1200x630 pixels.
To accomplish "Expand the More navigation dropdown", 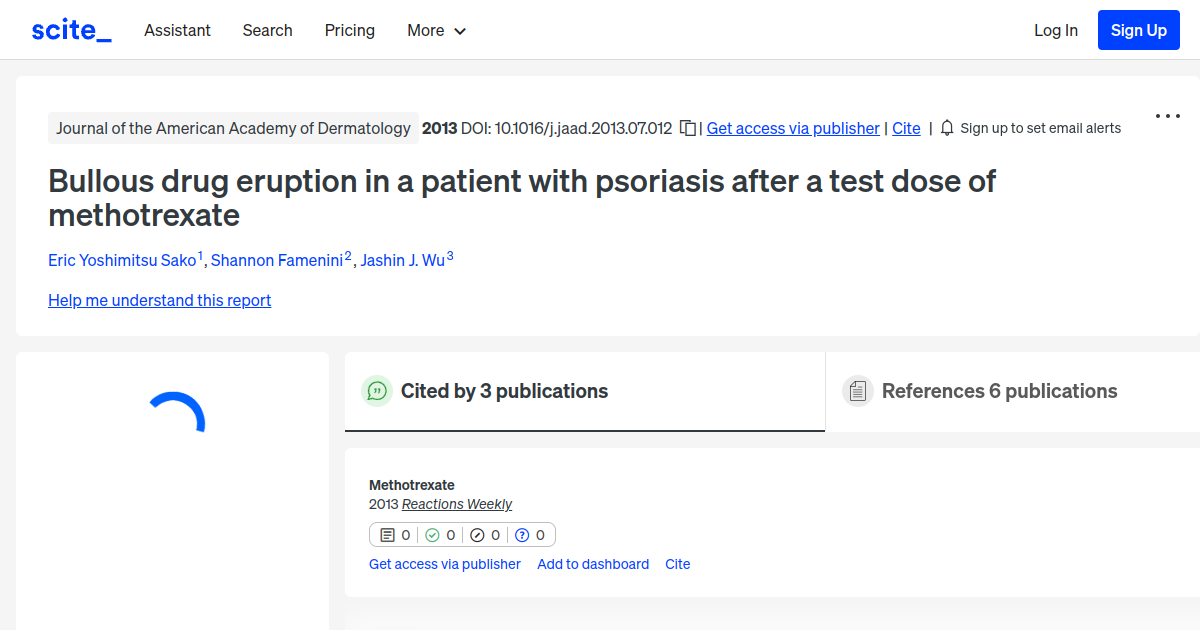I will point(436,30).
